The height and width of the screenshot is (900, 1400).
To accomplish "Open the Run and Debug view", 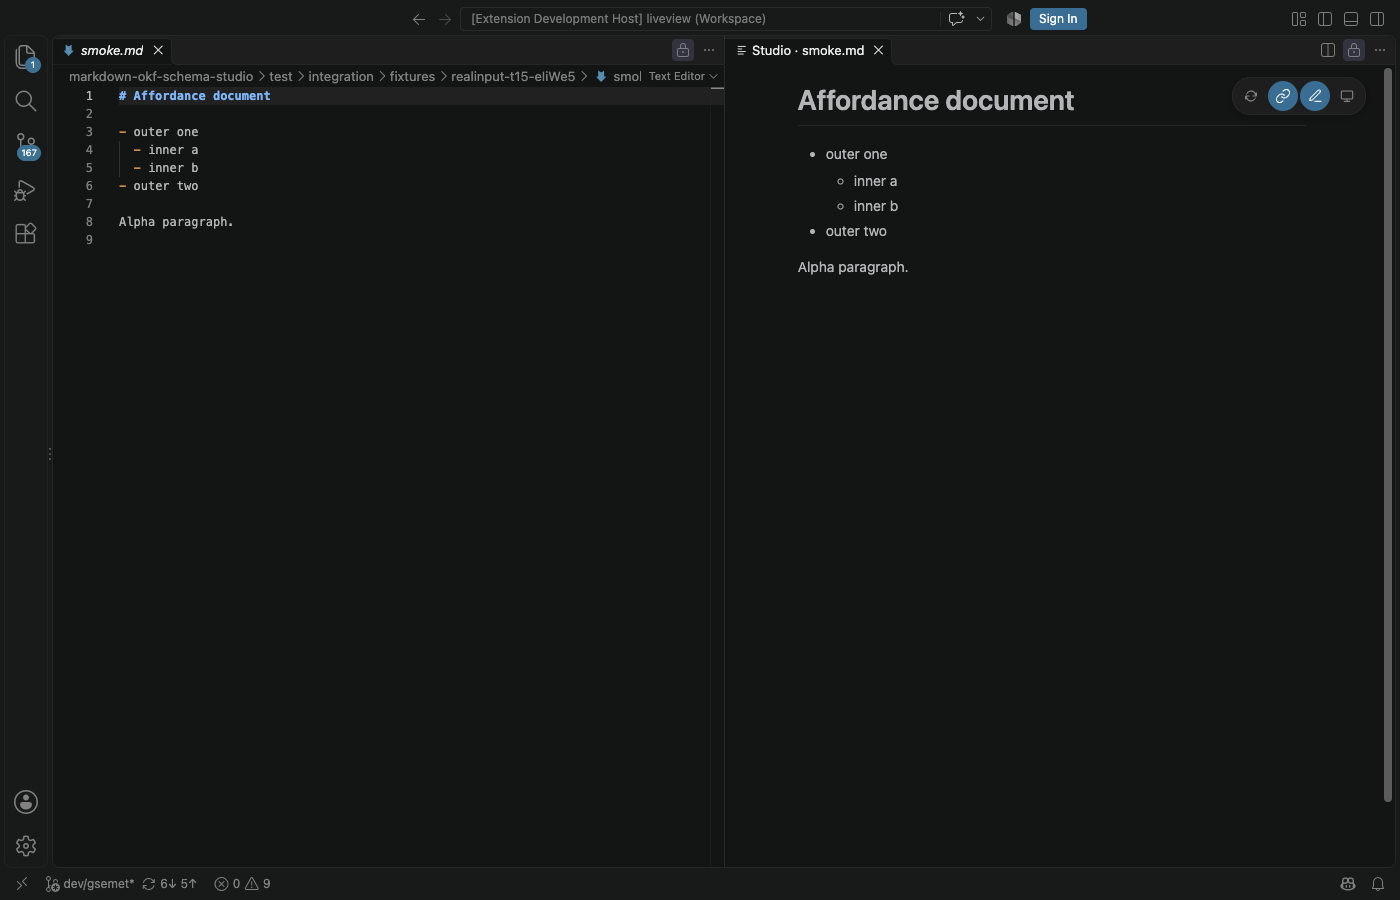I will (x=26, y=190).
